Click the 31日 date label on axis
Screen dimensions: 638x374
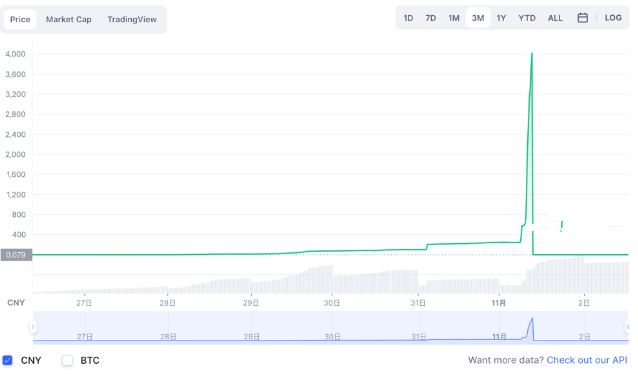(x=418, y=303)
